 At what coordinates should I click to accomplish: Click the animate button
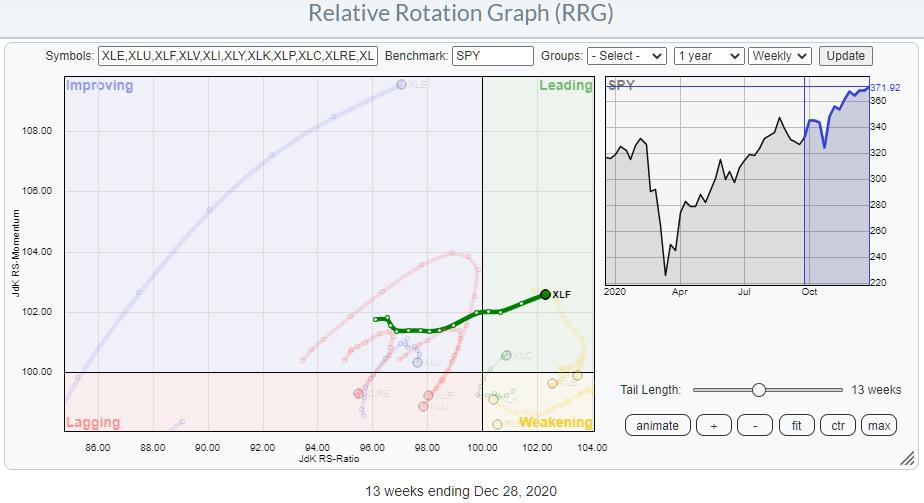click(657, 425)
